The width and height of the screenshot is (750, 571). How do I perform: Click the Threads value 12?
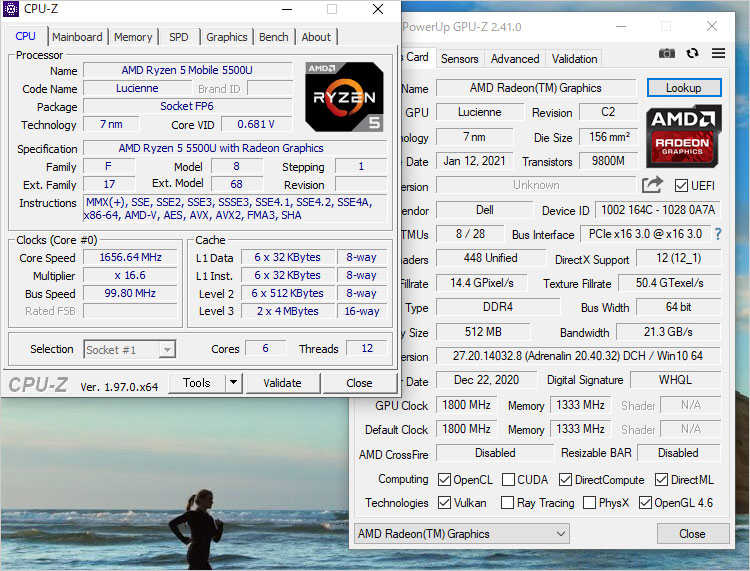(367, 349)
